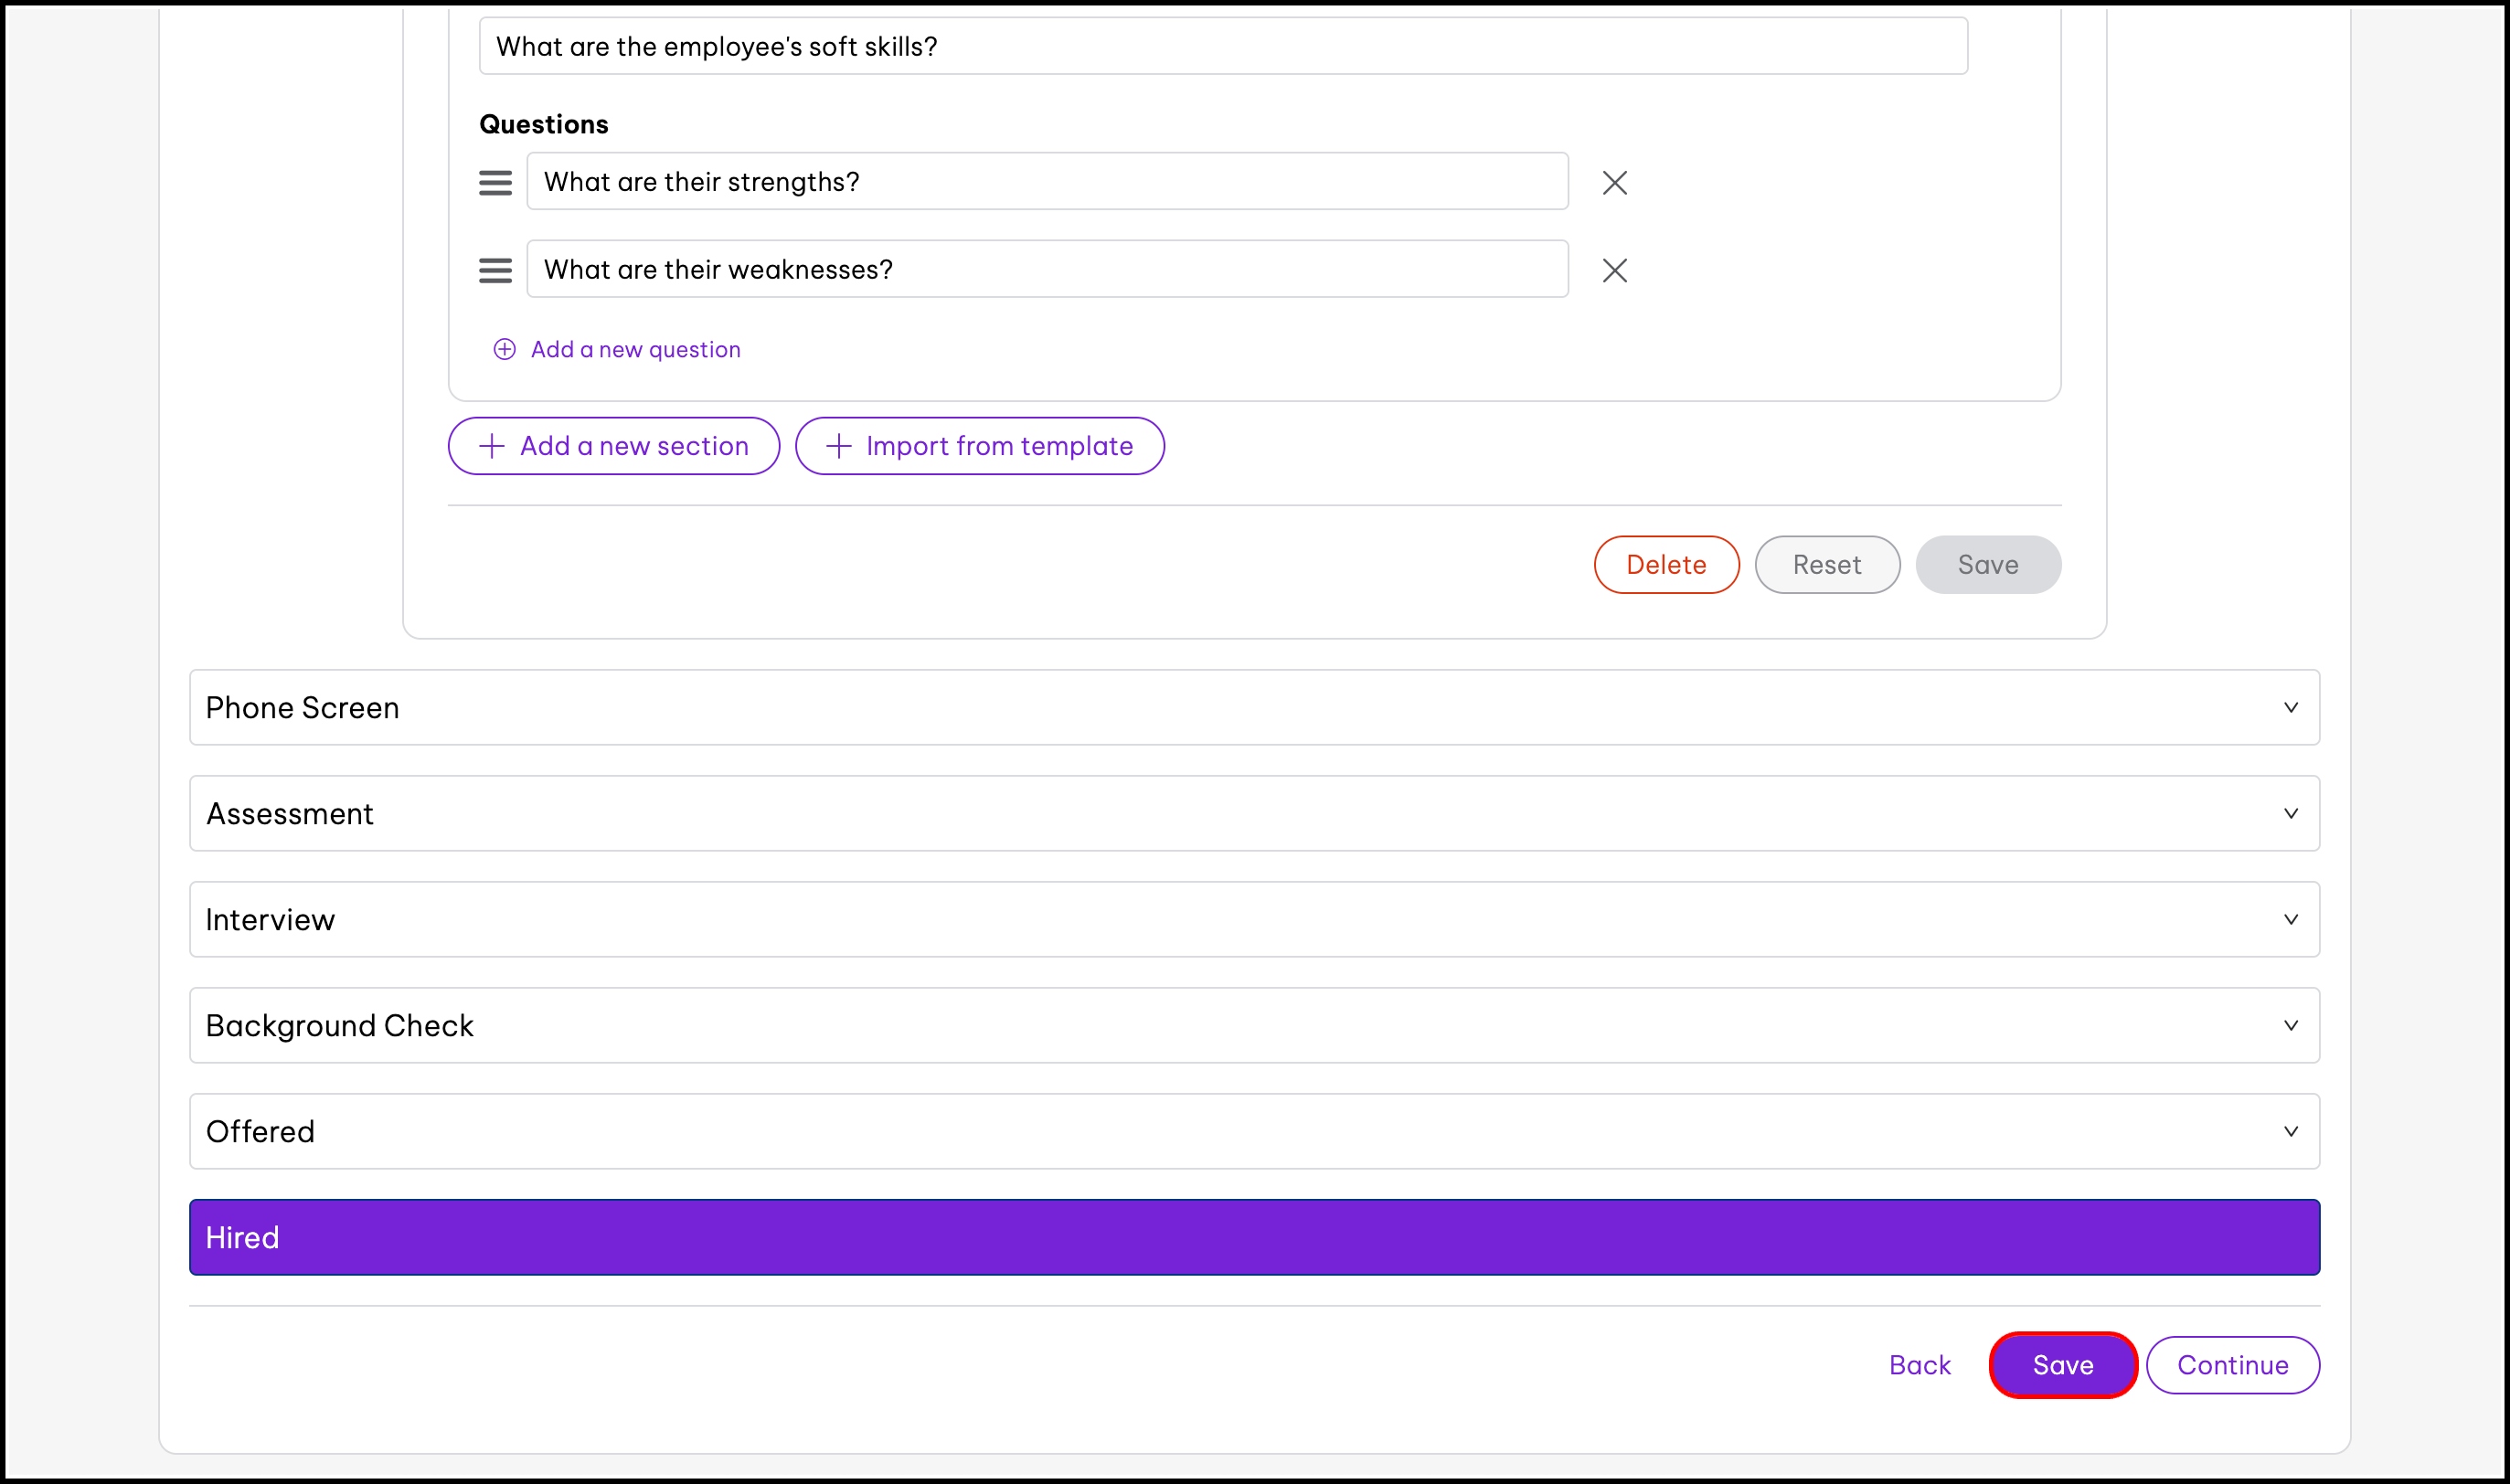Remove the 'What are their strengths?' question

pyautogui.click(x=1614, y=183)
